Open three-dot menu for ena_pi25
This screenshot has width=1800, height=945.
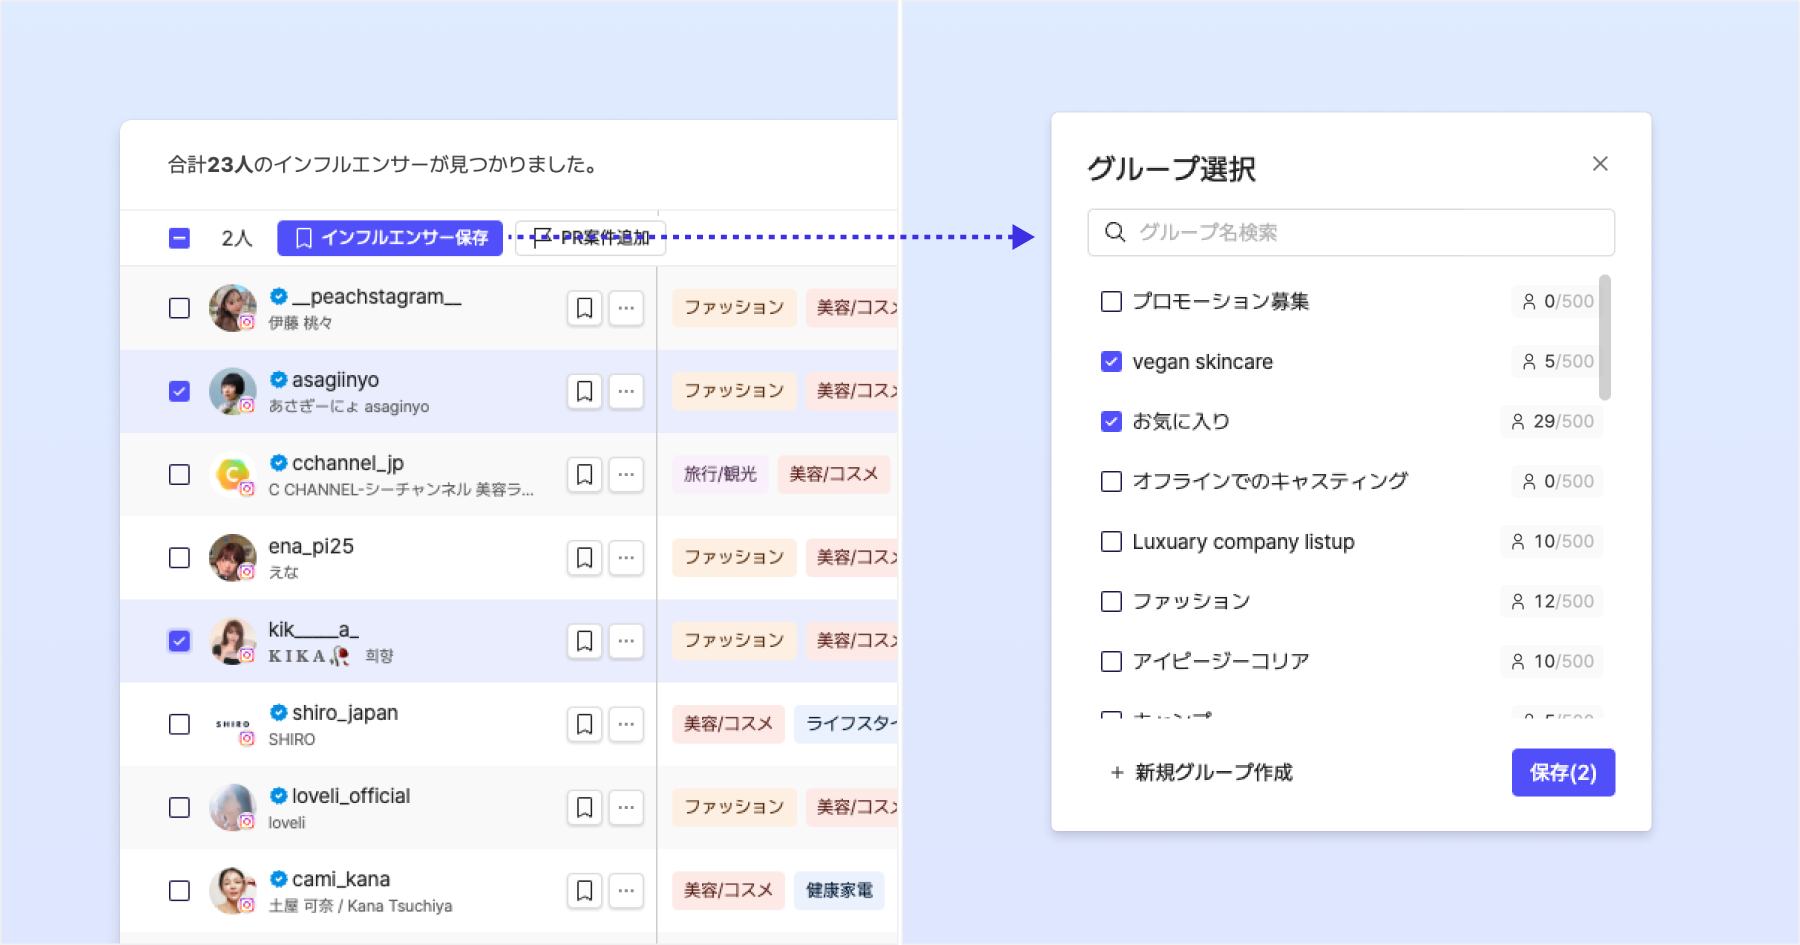[626, 557]
